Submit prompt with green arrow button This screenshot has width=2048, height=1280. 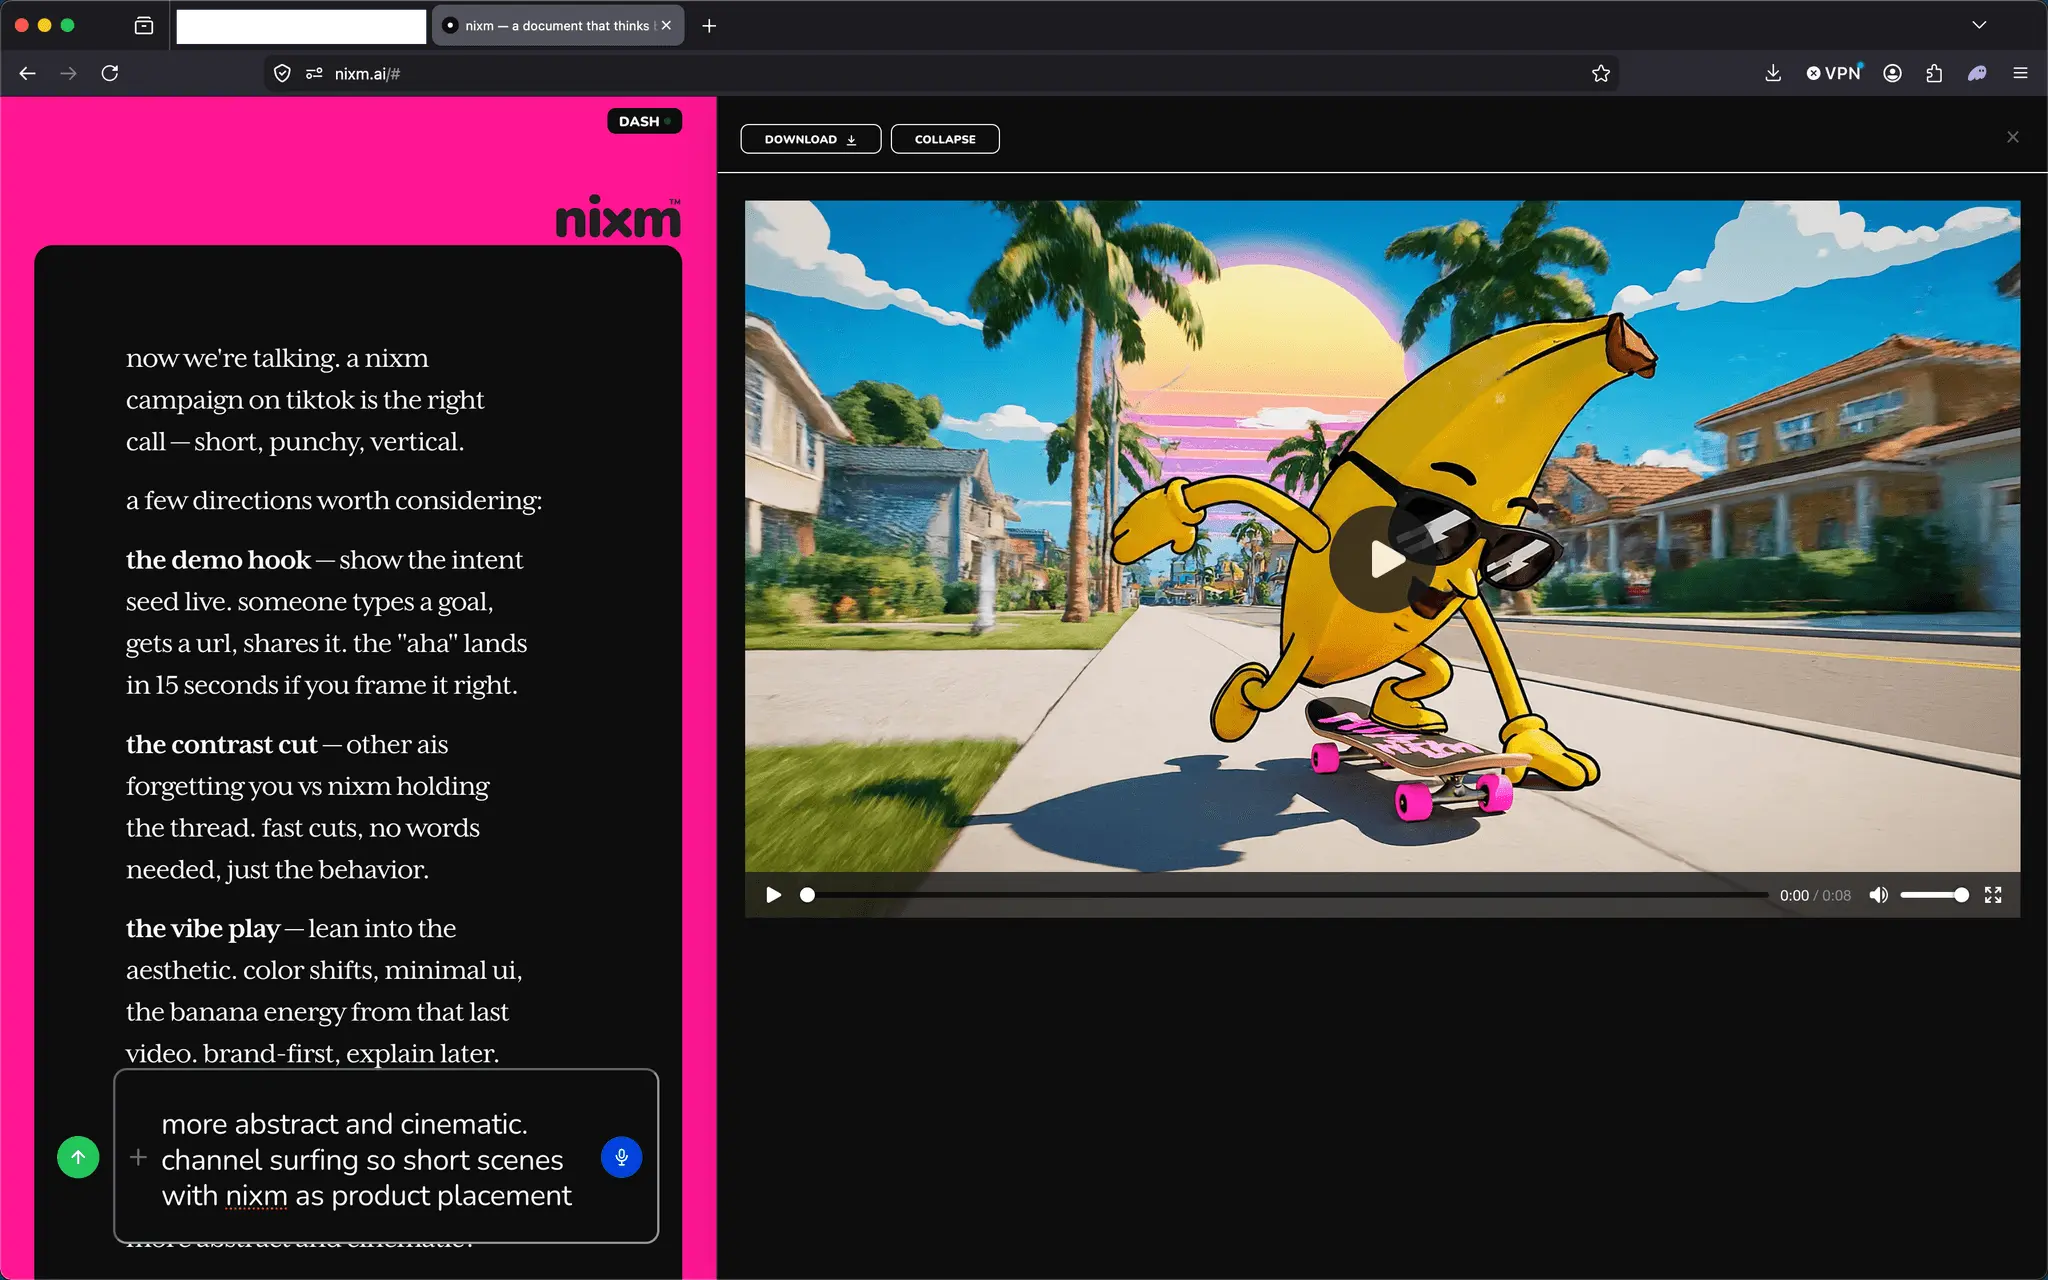[78, 1157]
